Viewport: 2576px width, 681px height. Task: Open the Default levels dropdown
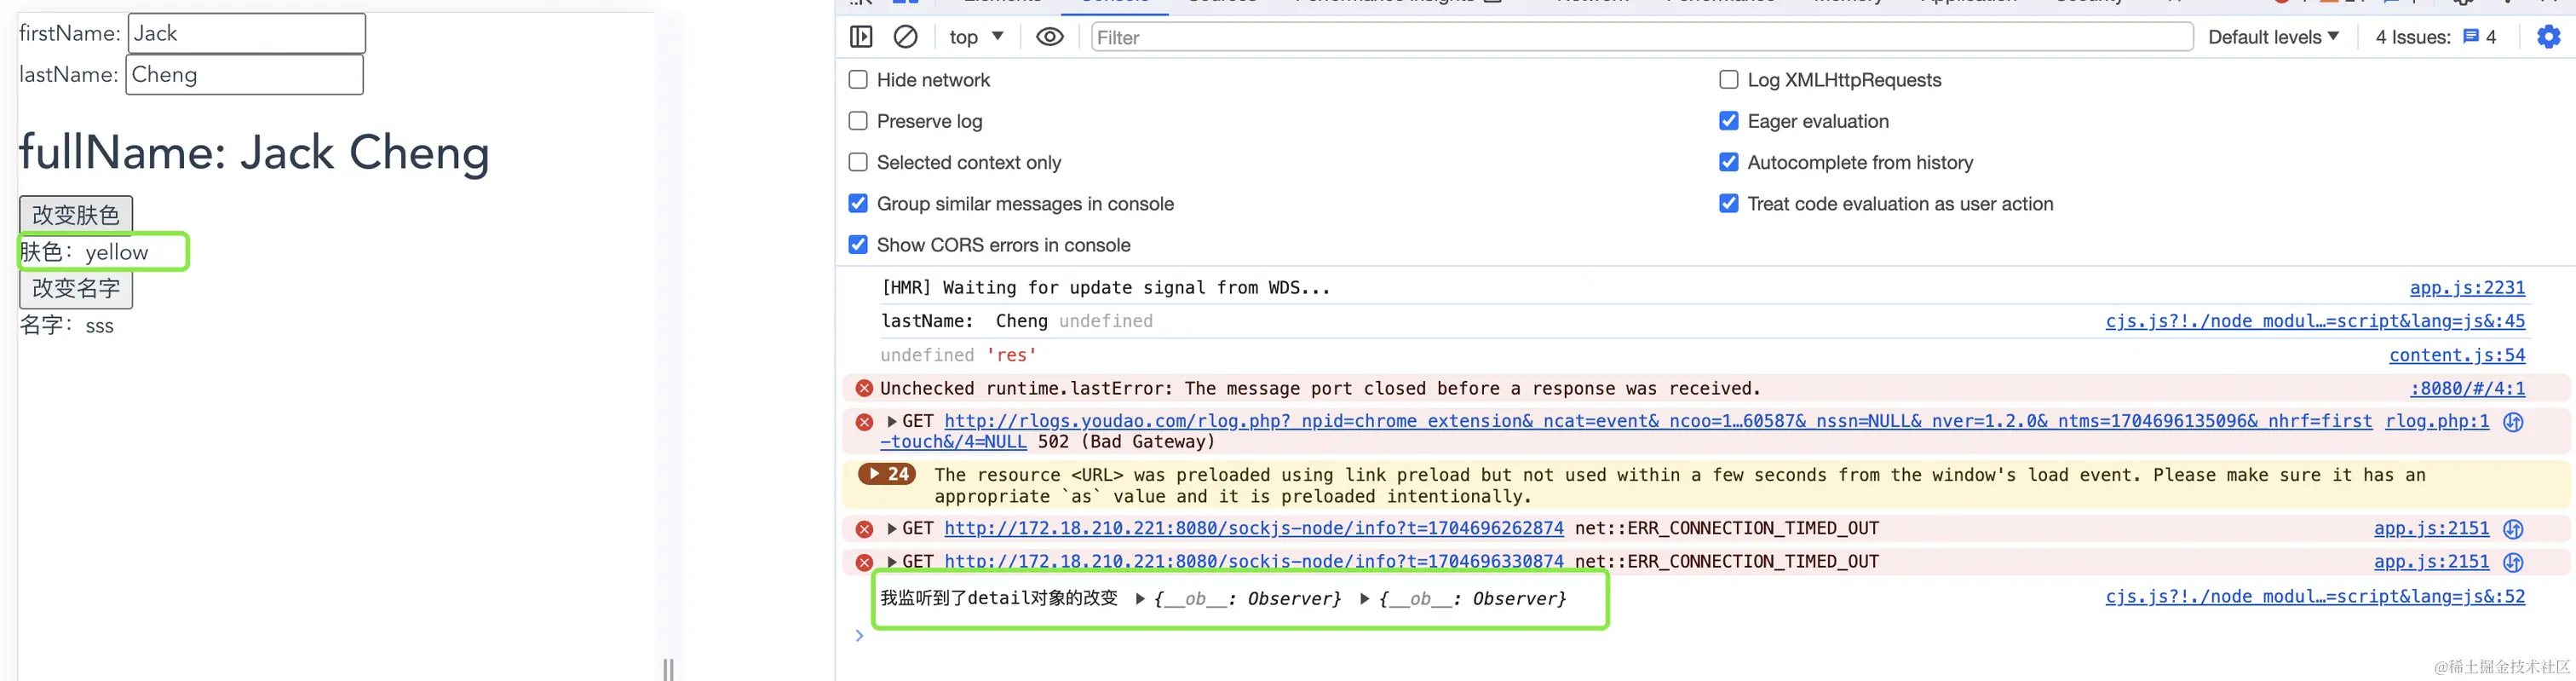coord(2273,37)
